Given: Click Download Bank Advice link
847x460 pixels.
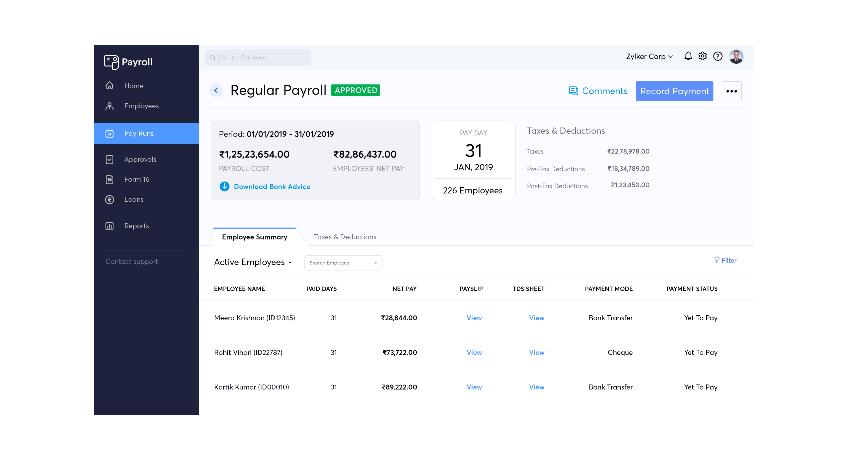Looking at the screenshot, I should tap(272, 186).
